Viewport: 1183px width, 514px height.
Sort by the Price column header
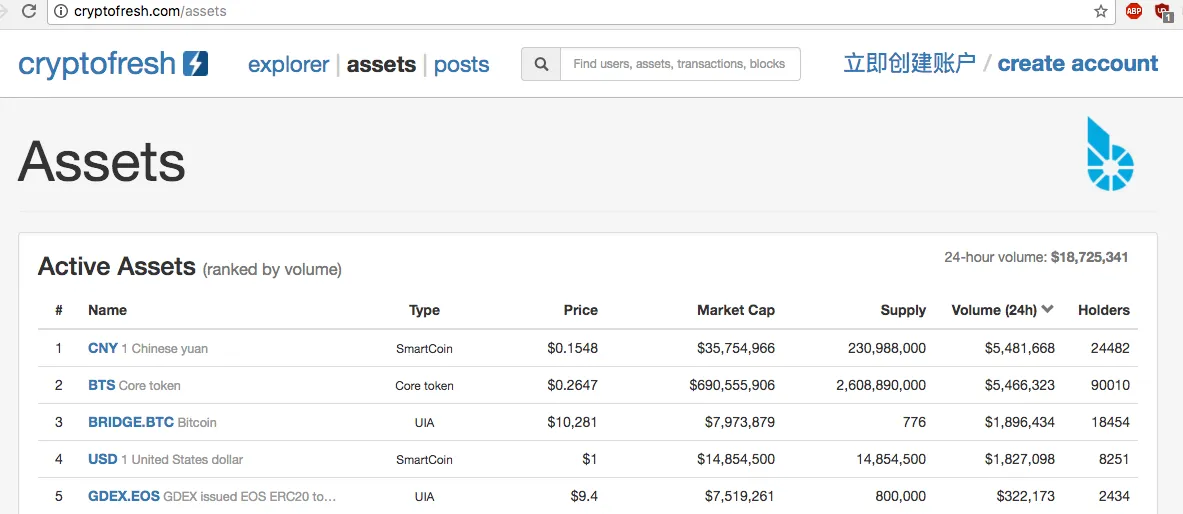point(580,310)
